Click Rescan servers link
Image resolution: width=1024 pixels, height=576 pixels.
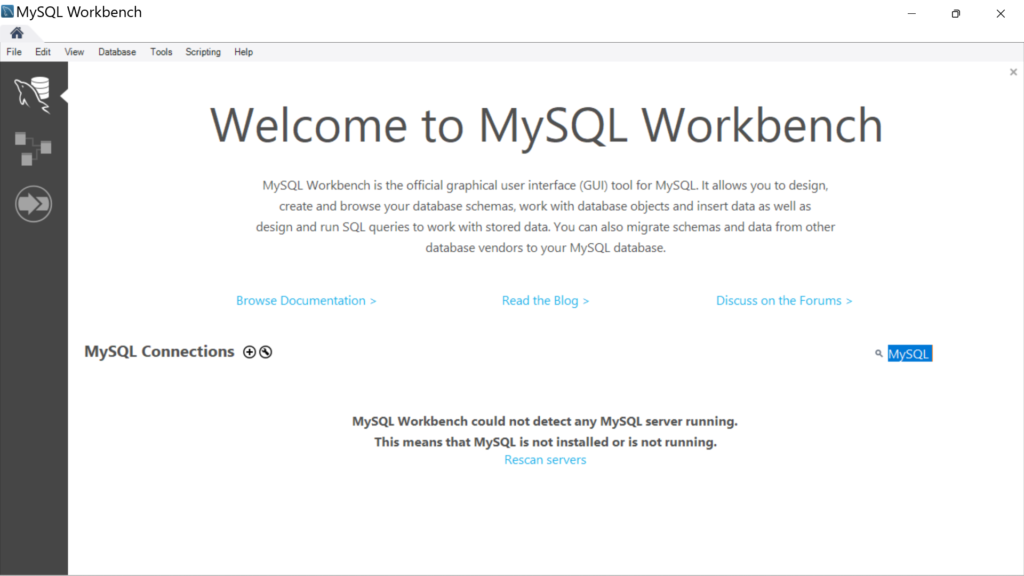tap(545, 460)
